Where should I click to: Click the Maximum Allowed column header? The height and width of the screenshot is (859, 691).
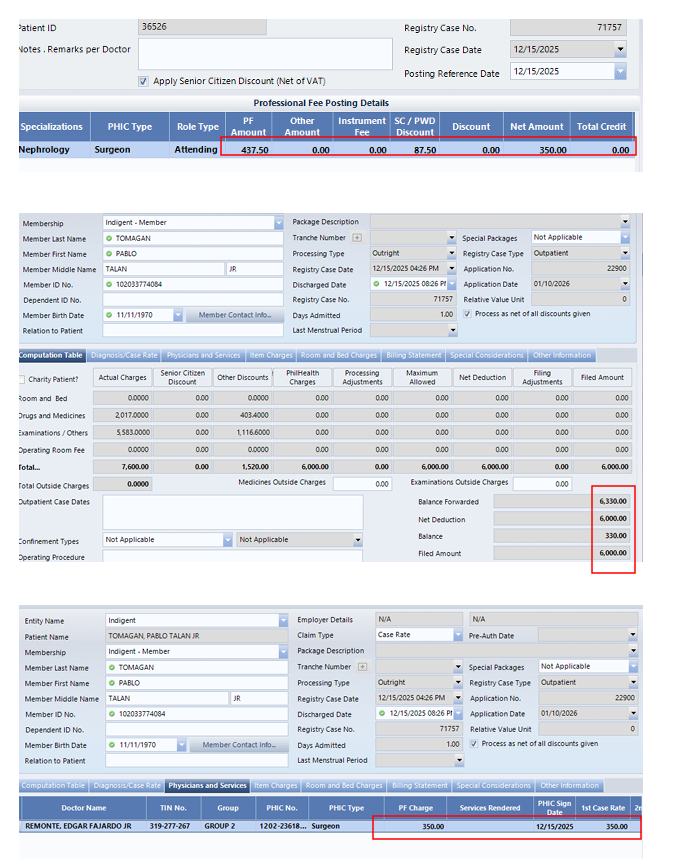(x=422, y=377)
